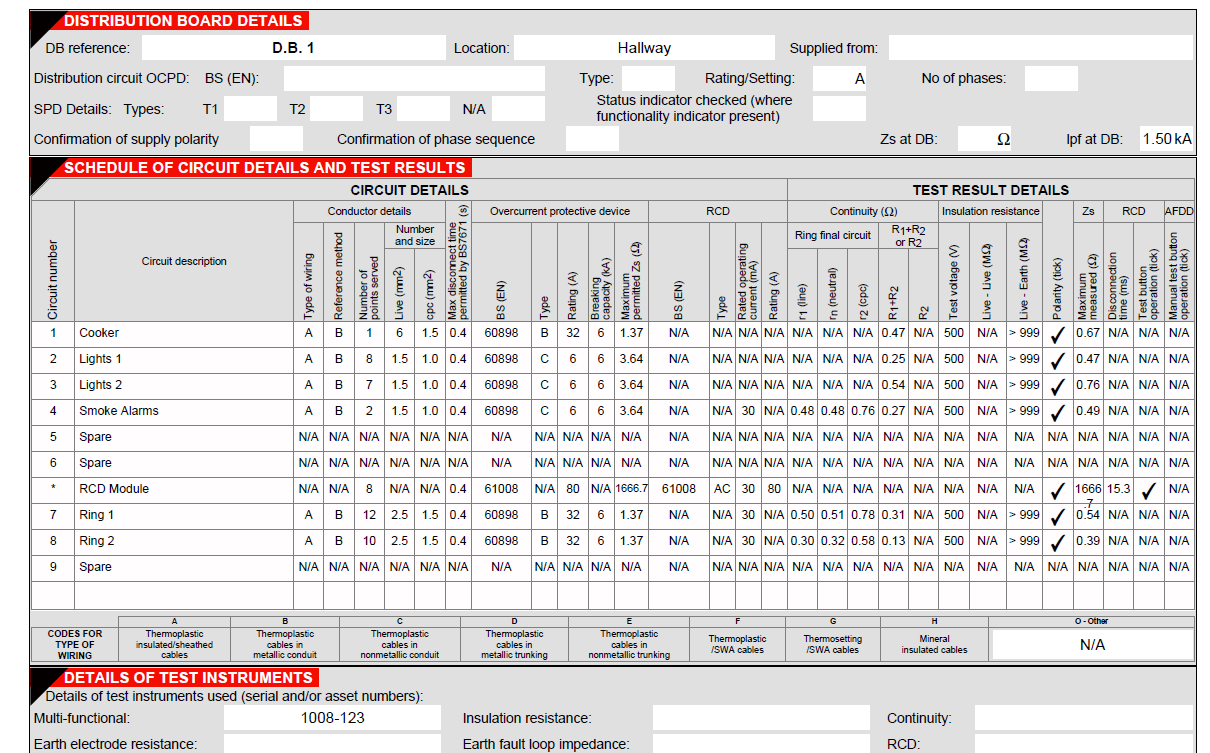Image resolution: width=1210 pixels, height=753 pixels.
Task: Click the Multi-functional instrument field 1008-123
Action: click(x=332, y=718)
